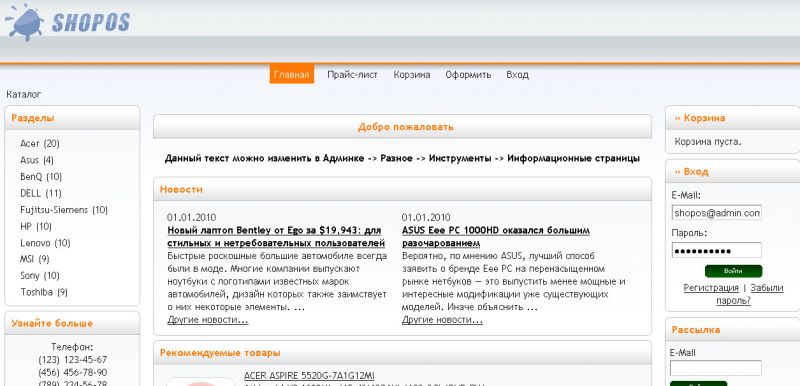Click the first 01.01.2010 news date
Image resolution: width=800 pixels, height=386 pixels.
coord(191,218)
